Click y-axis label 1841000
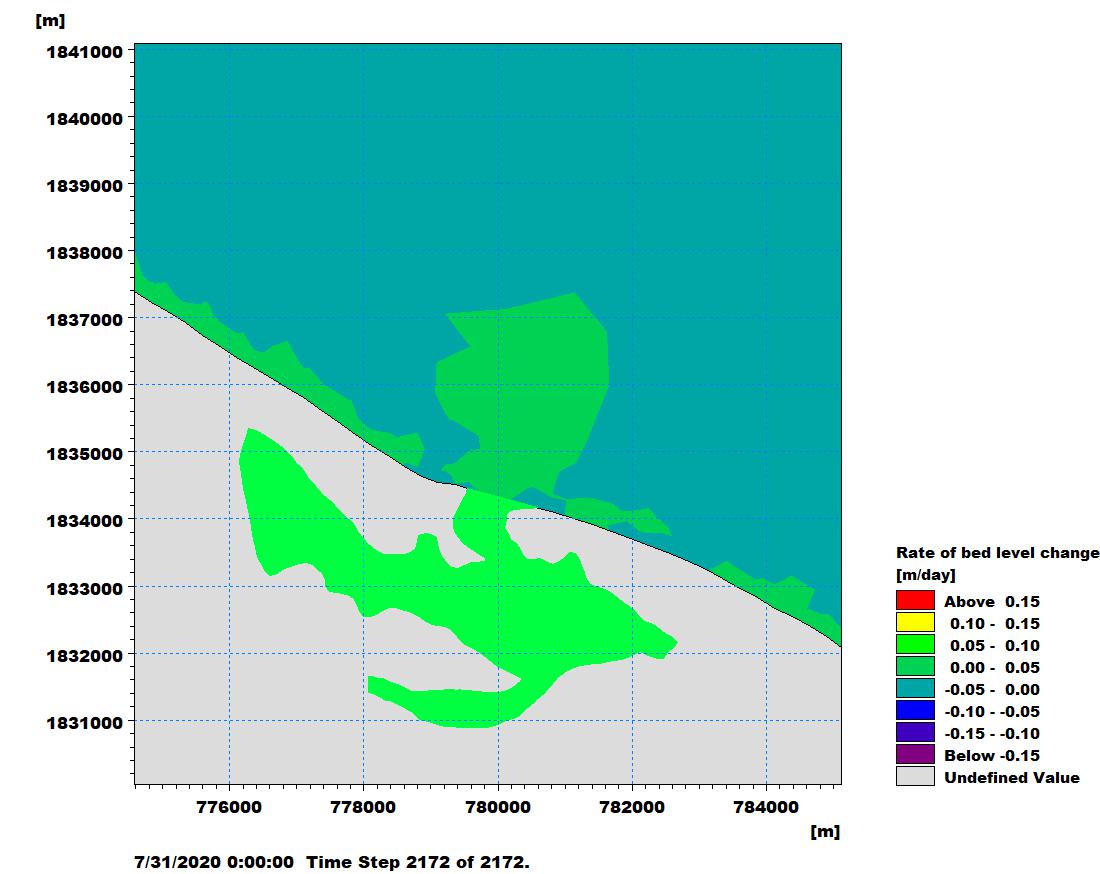 click(x=84, y=52)
